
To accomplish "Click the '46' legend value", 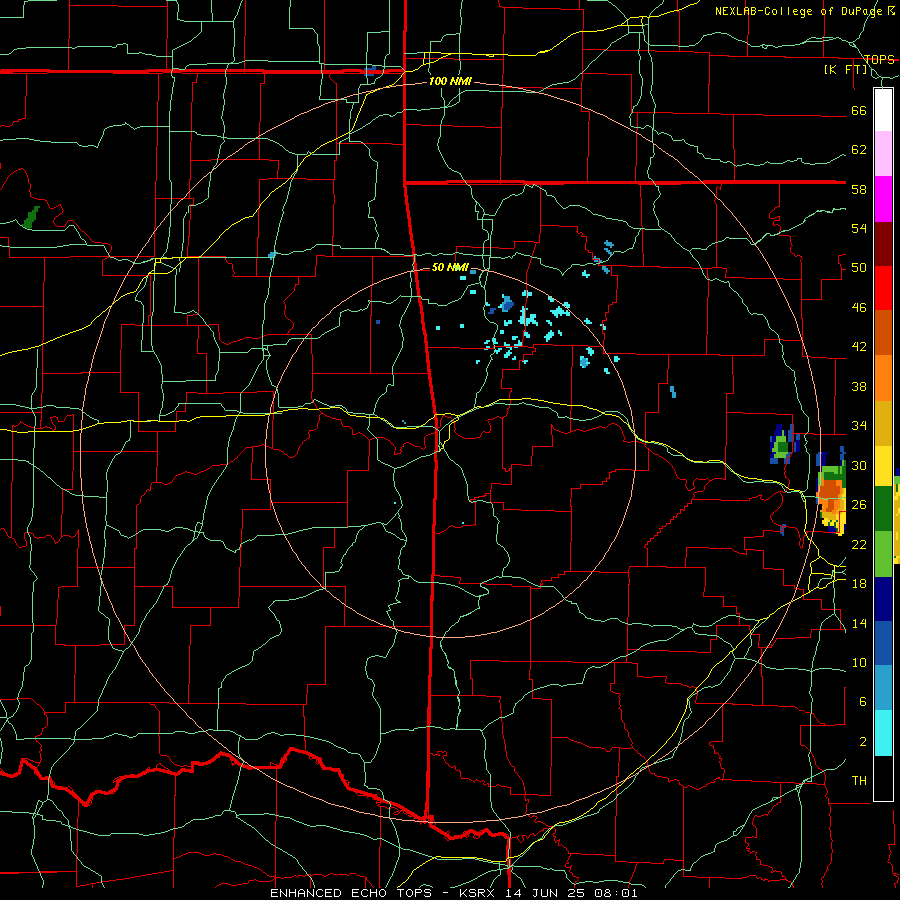I will pyautogui.click(x=859, y=308).
